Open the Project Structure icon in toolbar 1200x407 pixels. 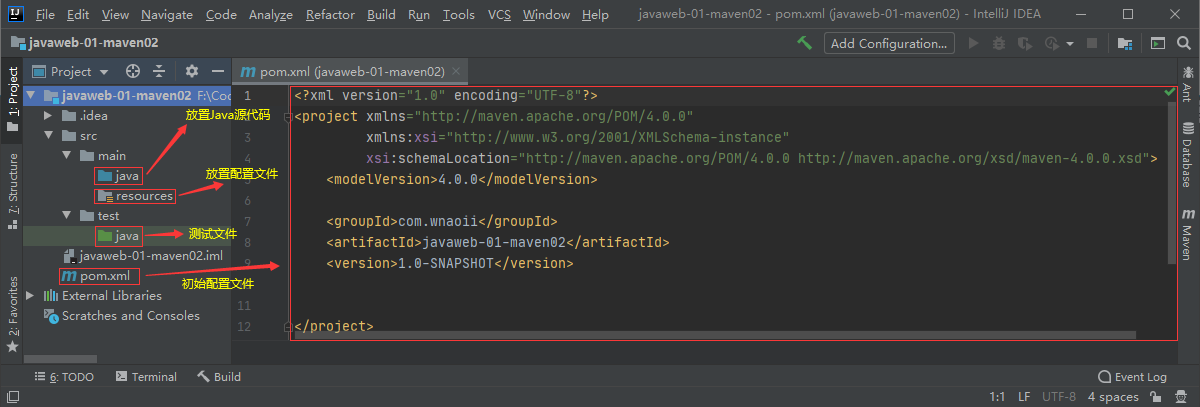1125,43
